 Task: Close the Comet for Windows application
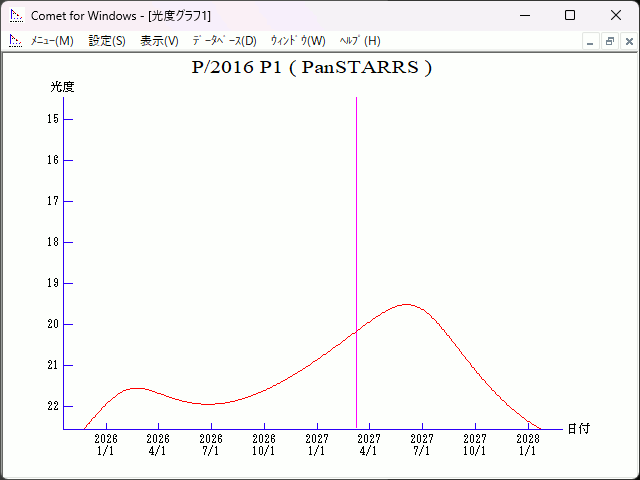pos(616,16)
